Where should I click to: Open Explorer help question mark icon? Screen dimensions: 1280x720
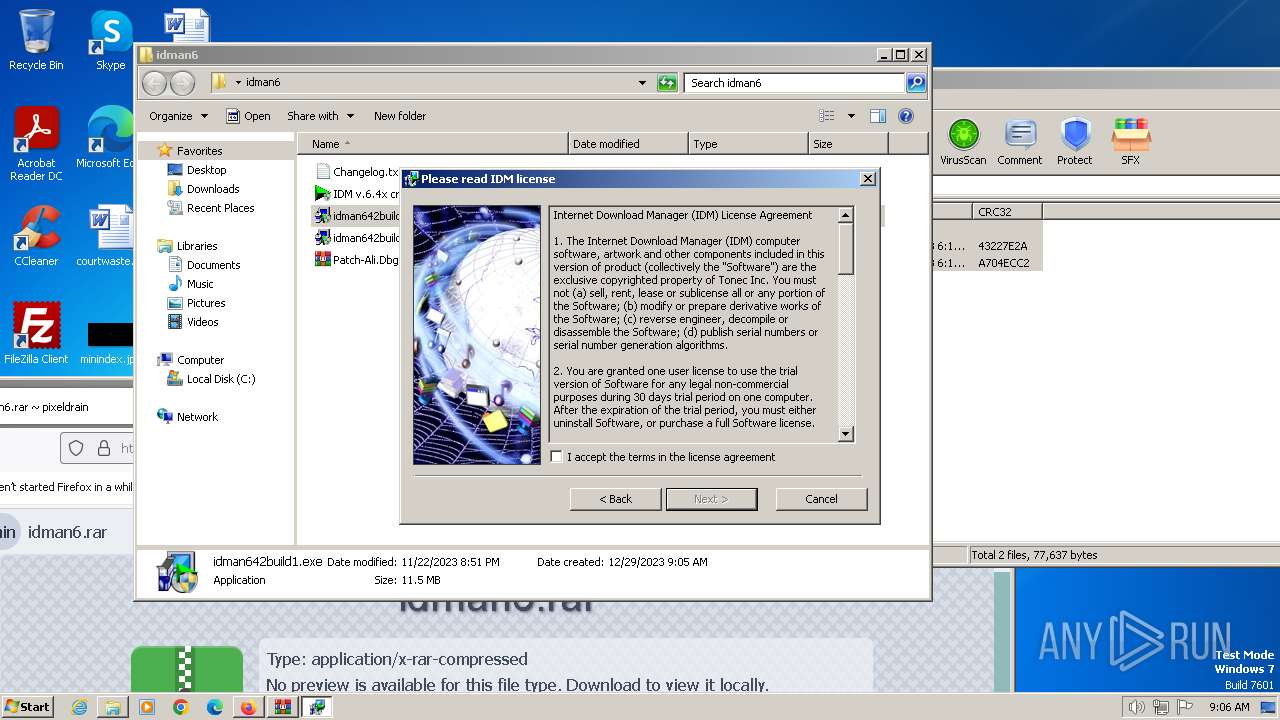point(906,116)
